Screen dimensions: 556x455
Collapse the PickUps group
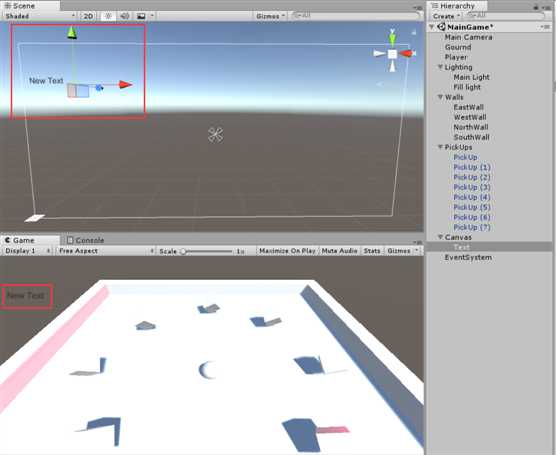[440, 146]
